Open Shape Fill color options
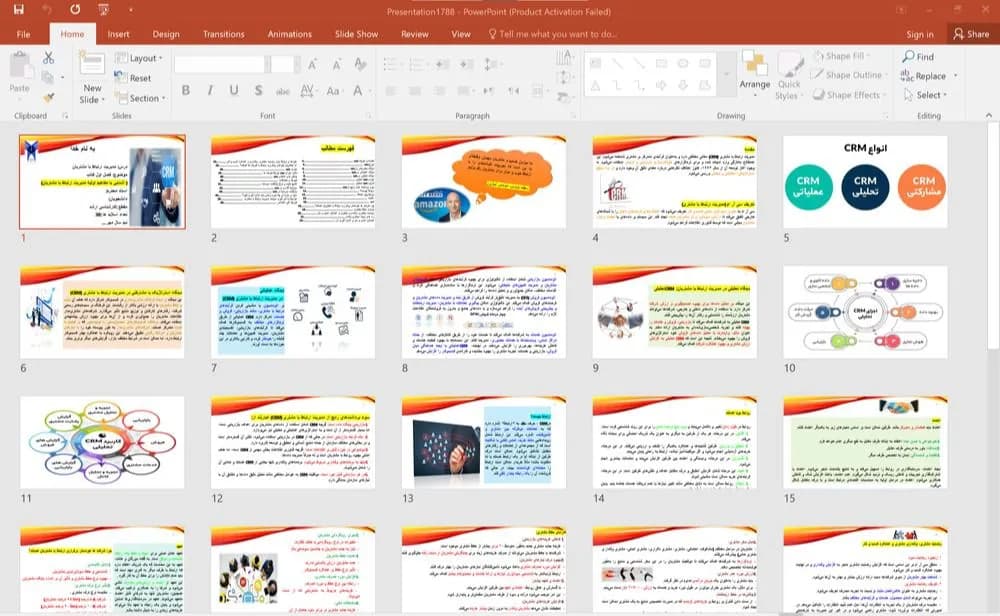The width and height of the screenshot is (1000, 616). (x=842, y=56)
